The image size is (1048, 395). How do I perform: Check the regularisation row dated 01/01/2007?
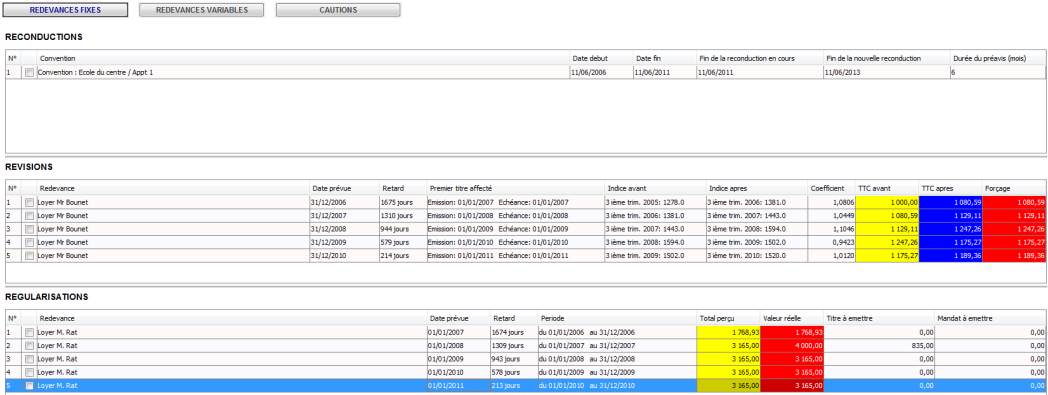point(29,332)
